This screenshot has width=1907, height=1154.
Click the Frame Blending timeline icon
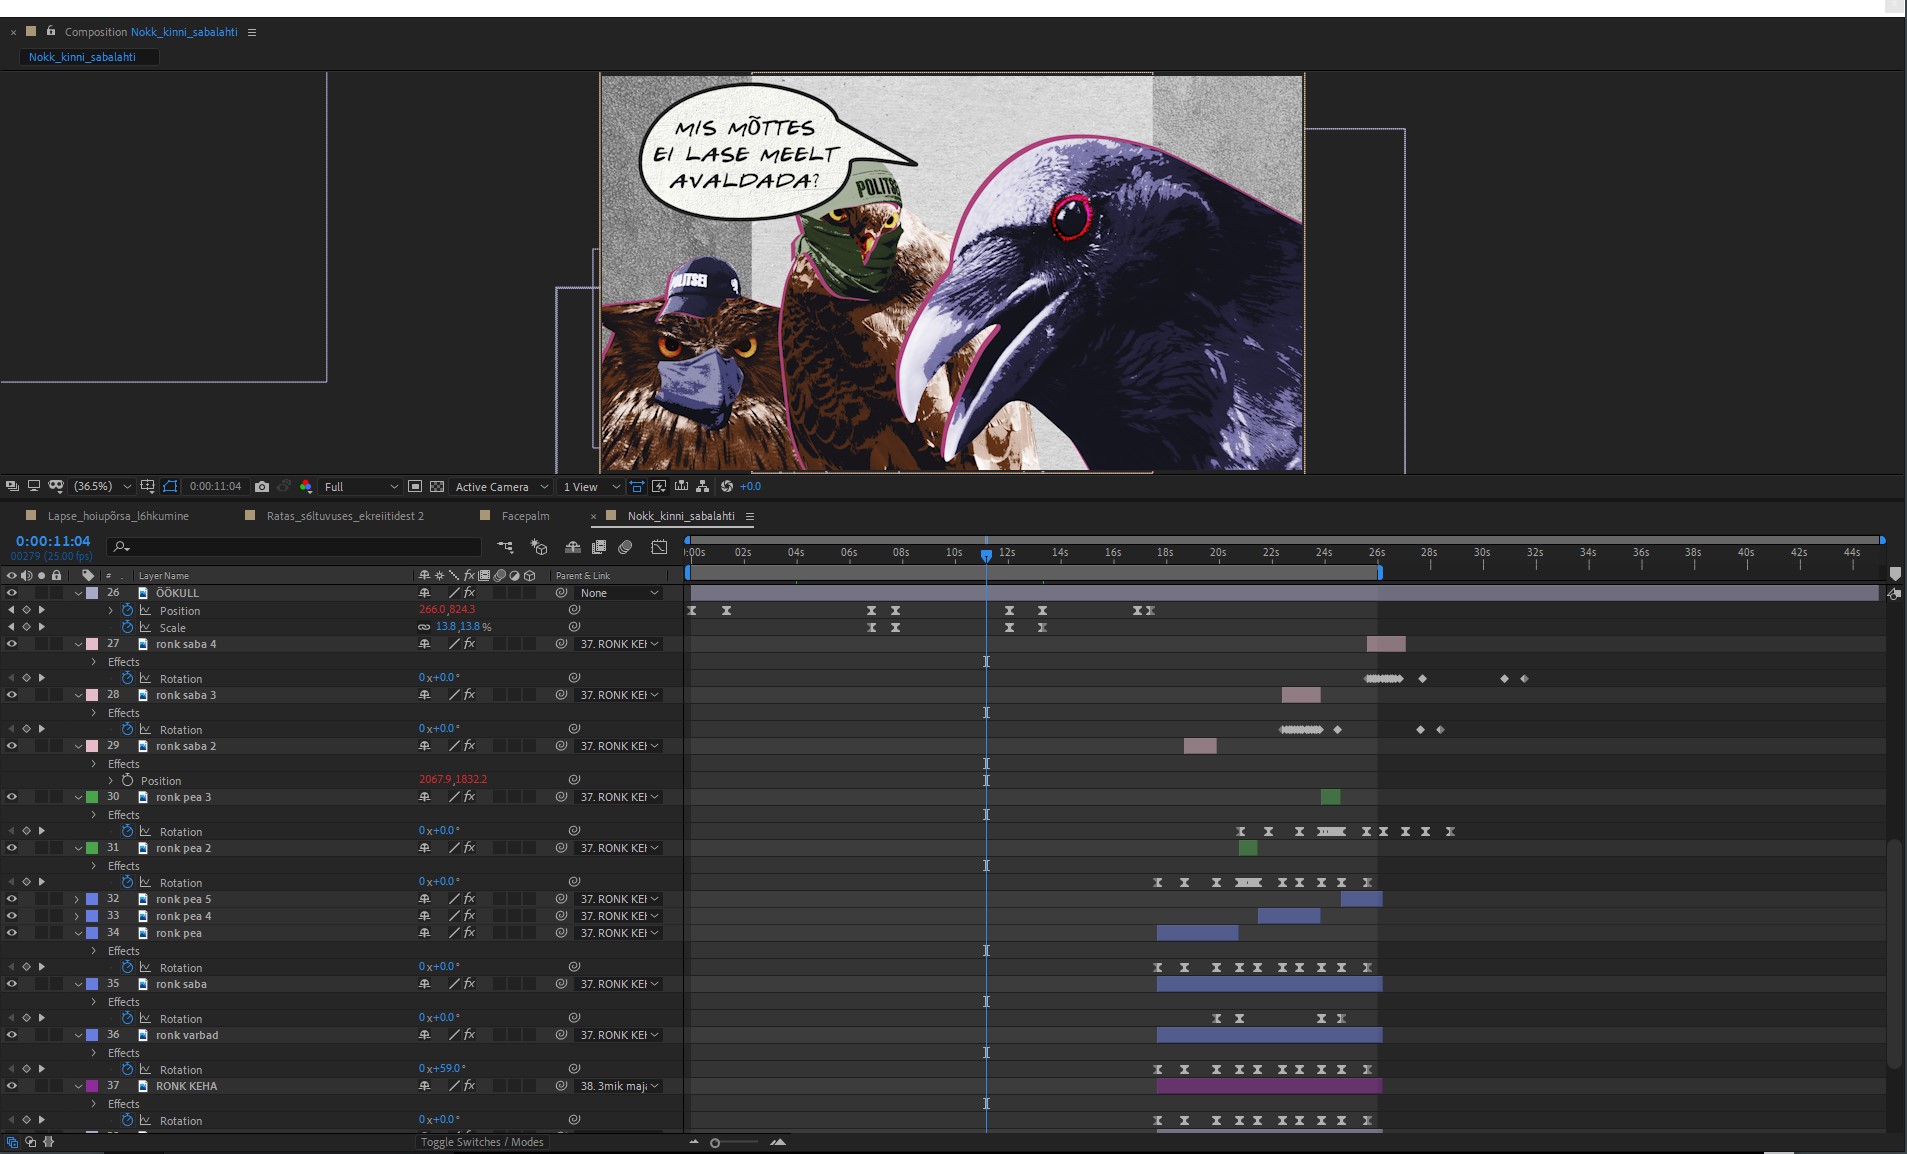pyautogui.click(x=599, y=547)
